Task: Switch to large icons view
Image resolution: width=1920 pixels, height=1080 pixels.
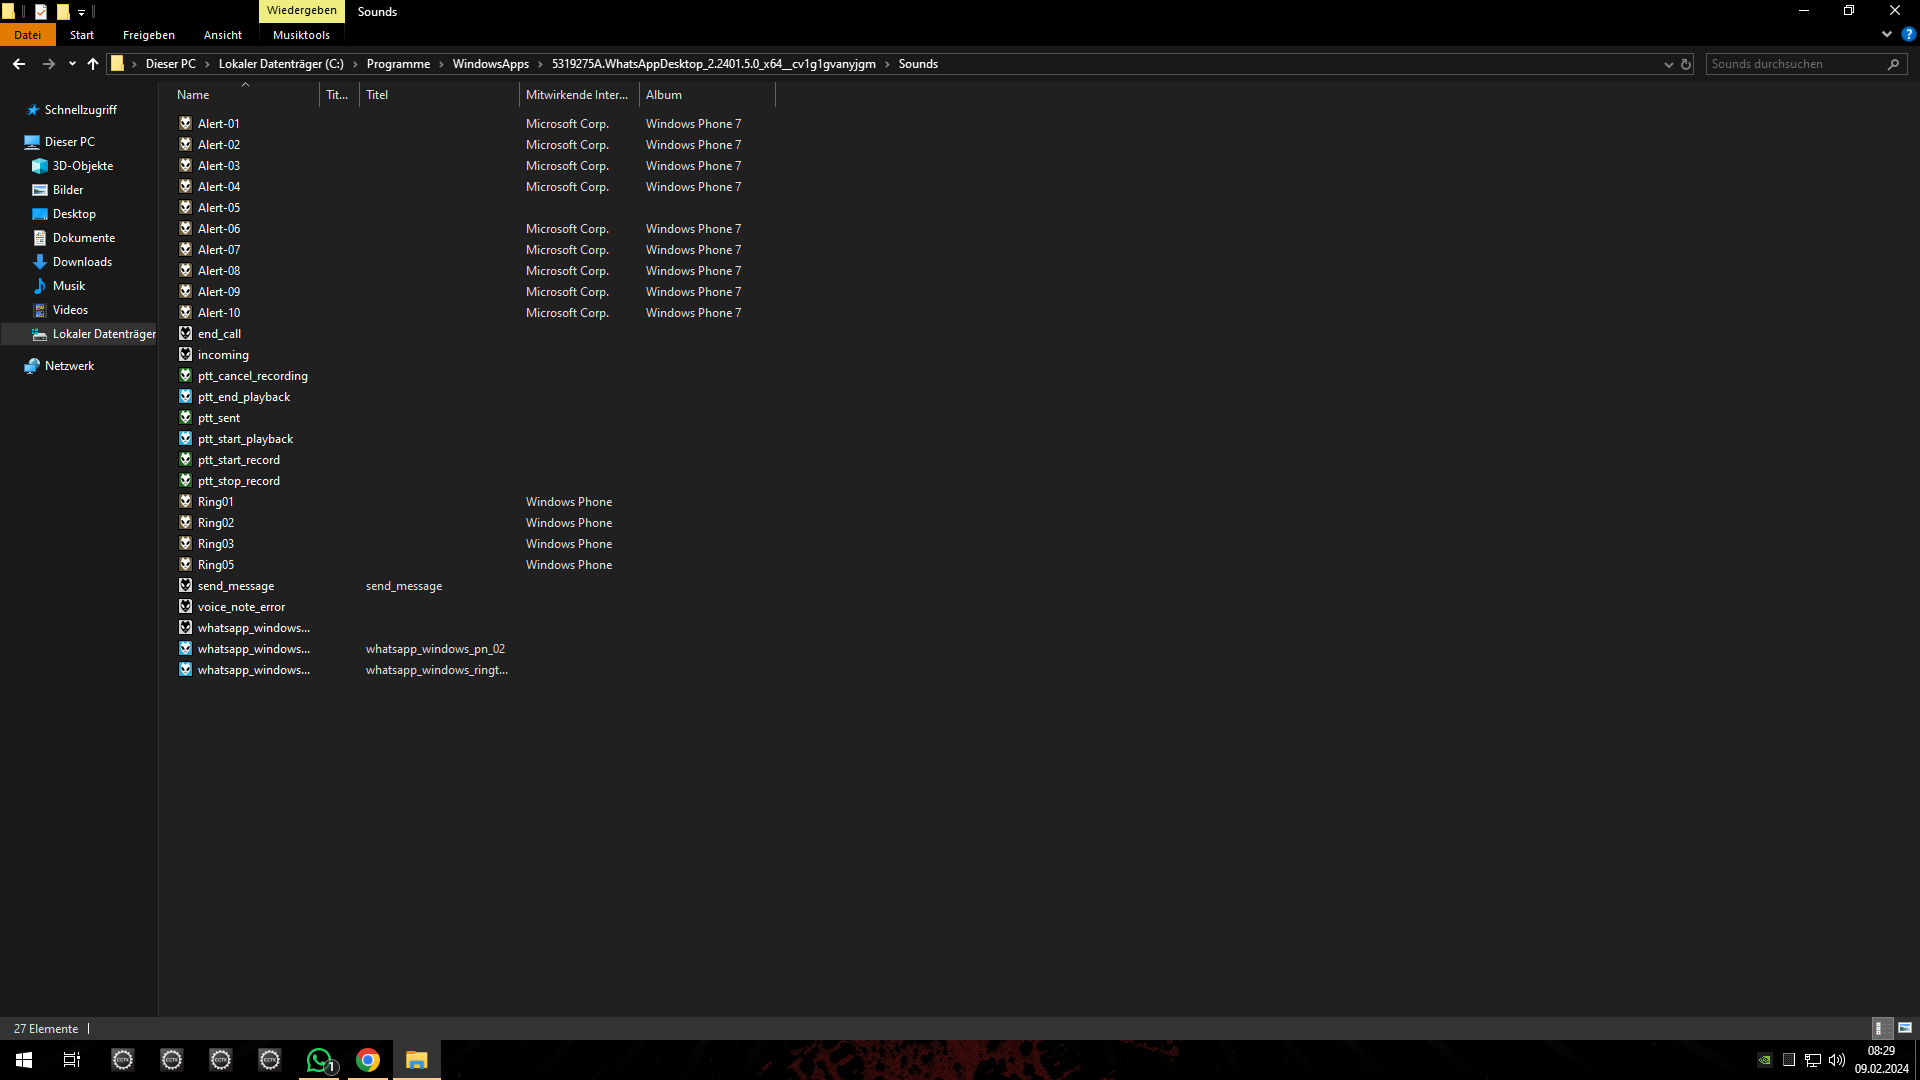Action: pos(1905,1028)
